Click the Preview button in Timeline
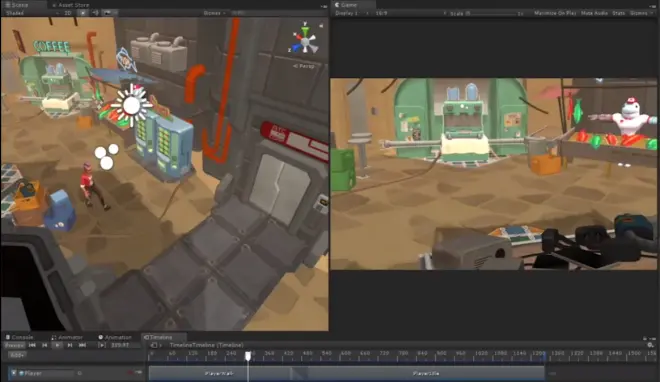Screen dimensions: 660x382 pos(14,345)
